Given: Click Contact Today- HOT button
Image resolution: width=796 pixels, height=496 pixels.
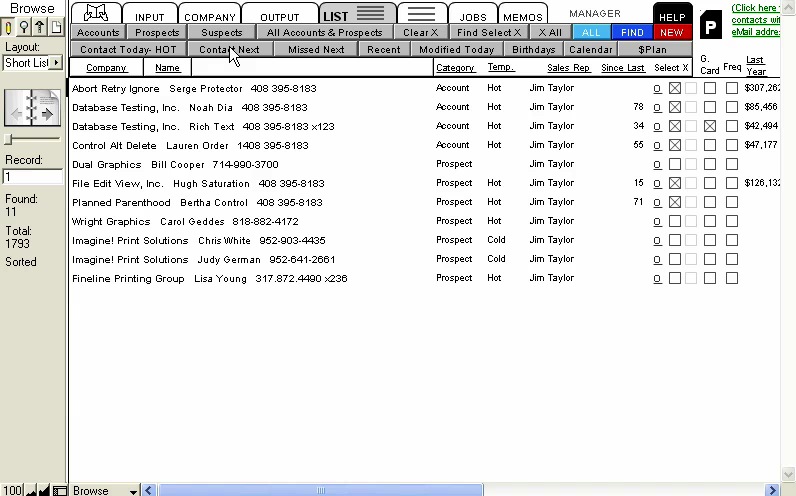Looking at the screenshot, I should 128,50.
